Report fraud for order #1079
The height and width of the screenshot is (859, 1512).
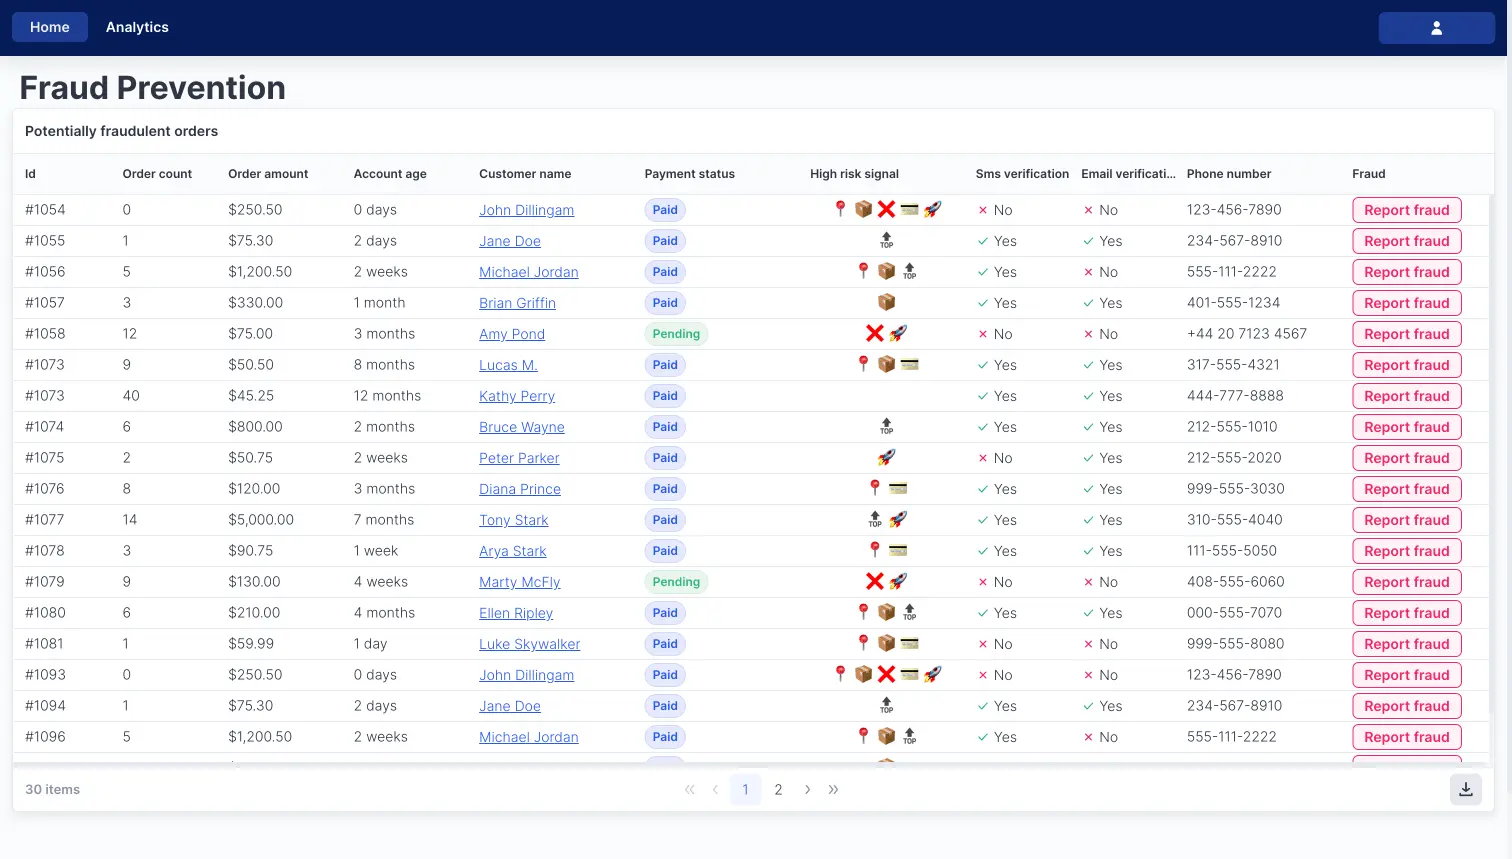(x=1407, y=582)
